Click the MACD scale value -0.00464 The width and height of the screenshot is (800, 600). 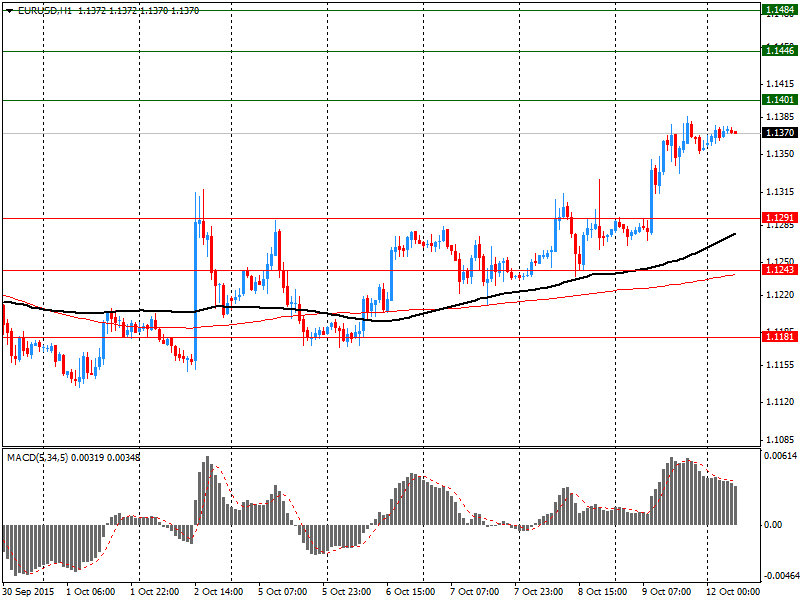(x=781, y=576)
